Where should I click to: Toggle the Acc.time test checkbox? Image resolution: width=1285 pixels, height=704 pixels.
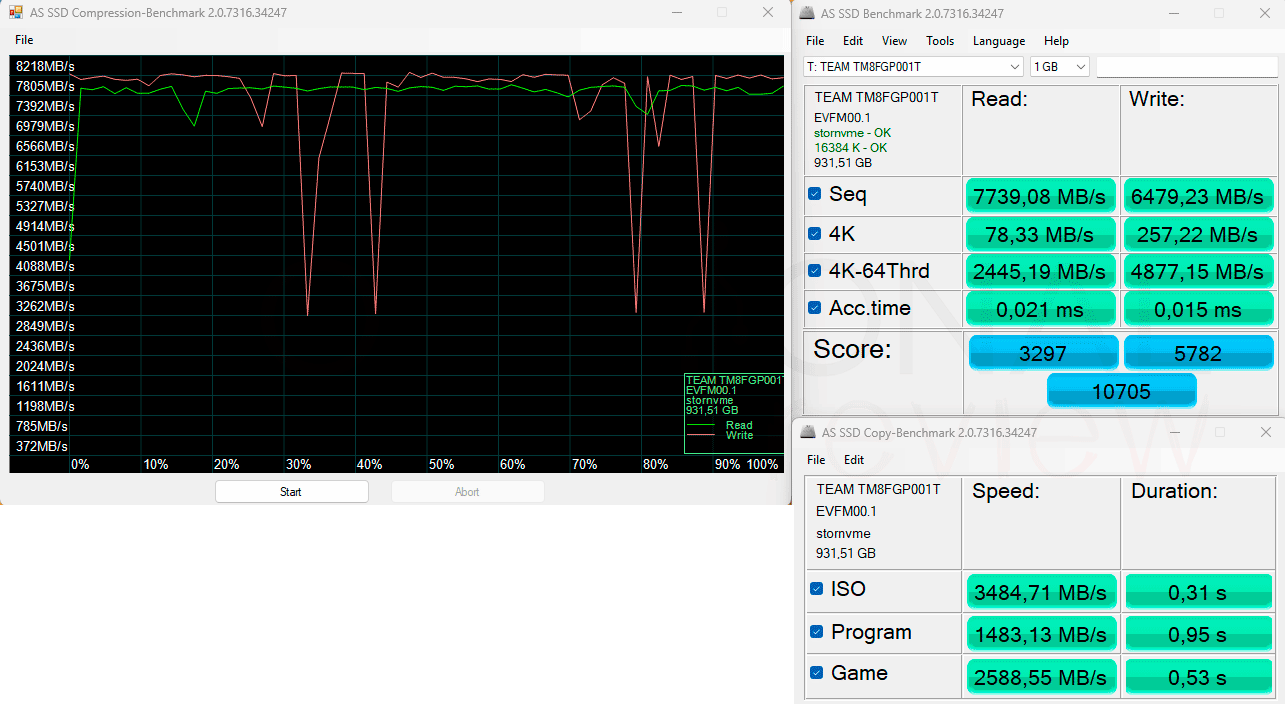(x=815, y=308)
